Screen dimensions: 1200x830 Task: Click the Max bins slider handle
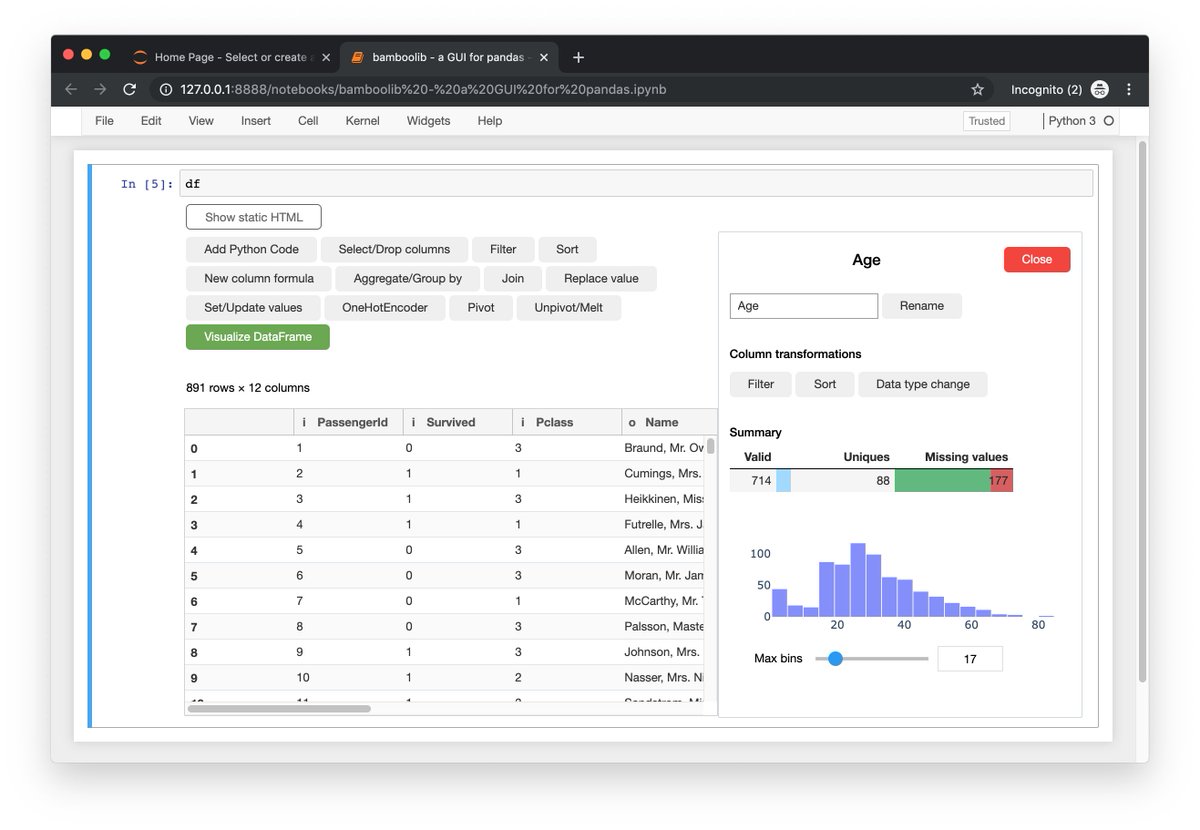point(836,658)
